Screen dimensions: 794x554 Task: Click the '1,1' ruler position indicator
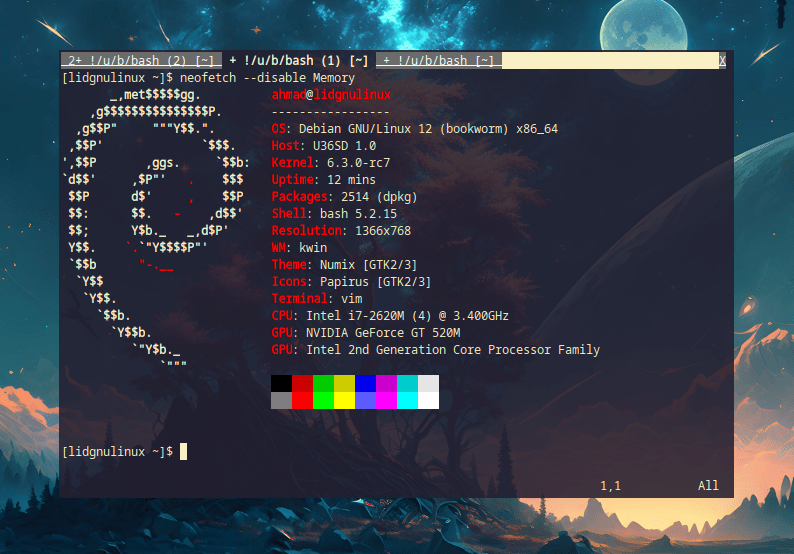[611, 486]
